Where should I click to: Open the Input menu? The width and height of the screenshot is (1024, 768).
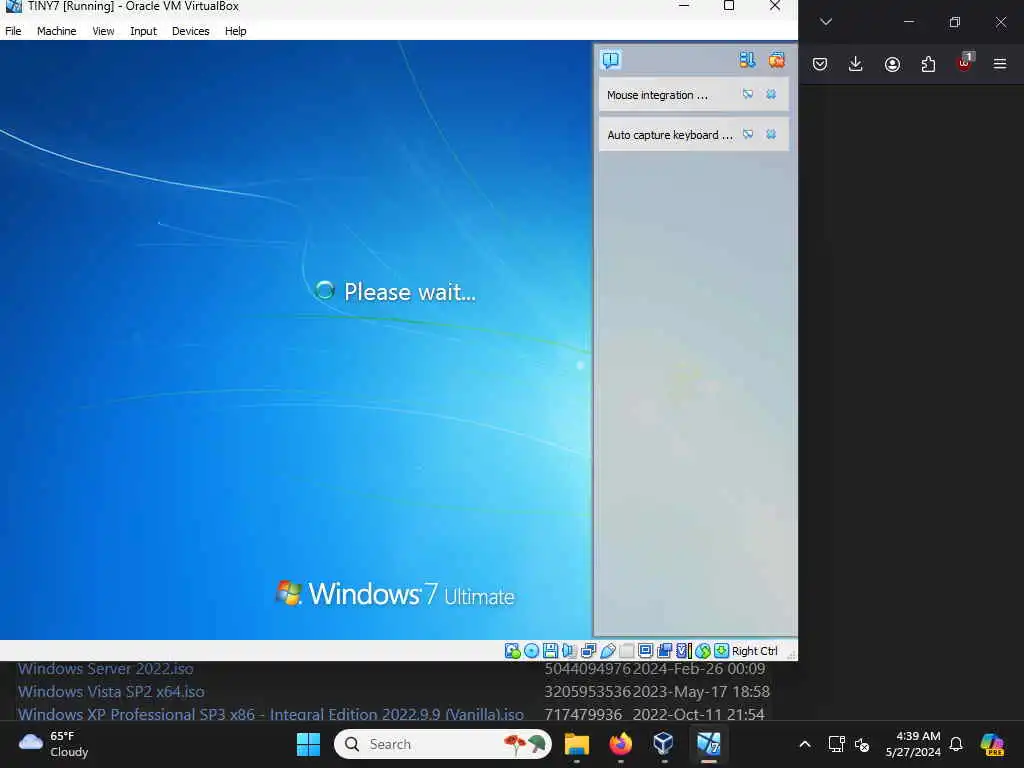tap(143, 31)
